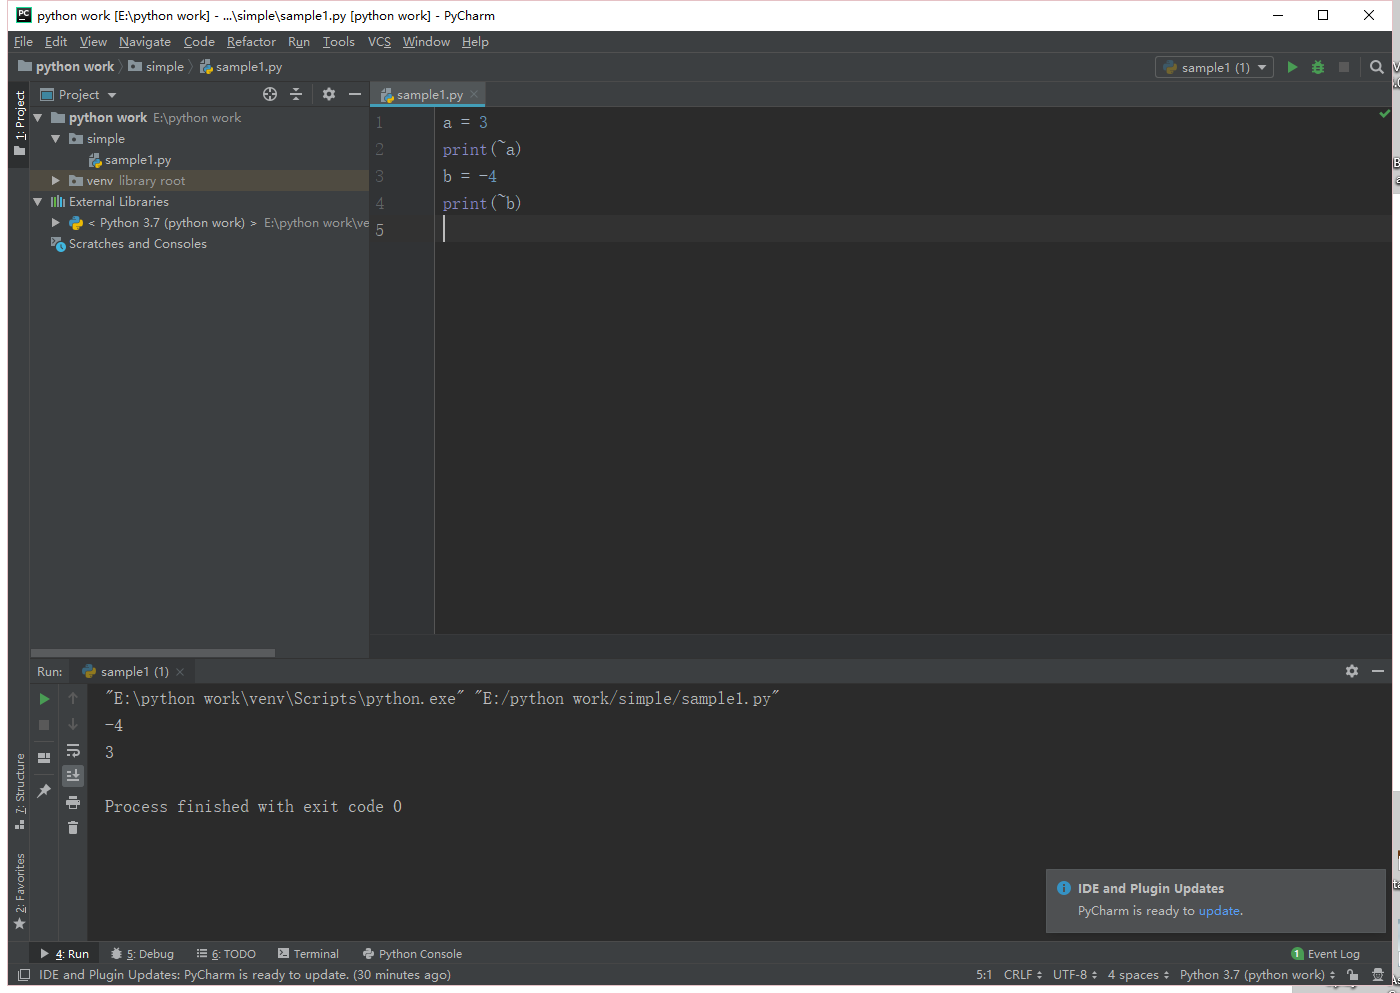This screenshot has width=1400, height=993.
Task: Open the Navigate menu
Action: [x=145, y=42]
